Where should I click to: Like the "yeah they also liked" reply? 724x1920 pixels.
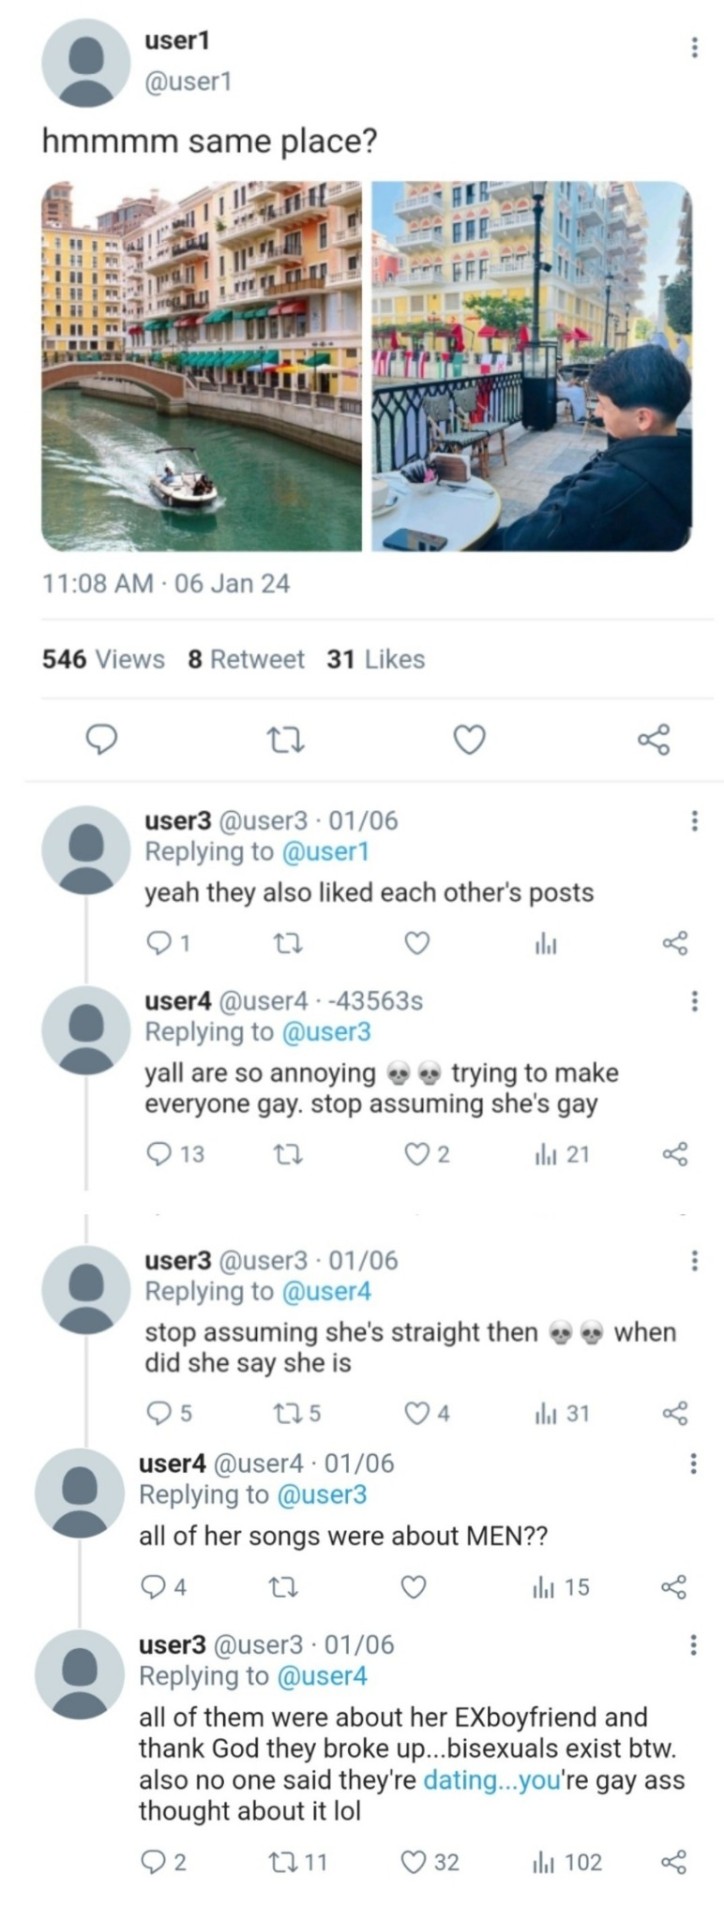point(418,943)
